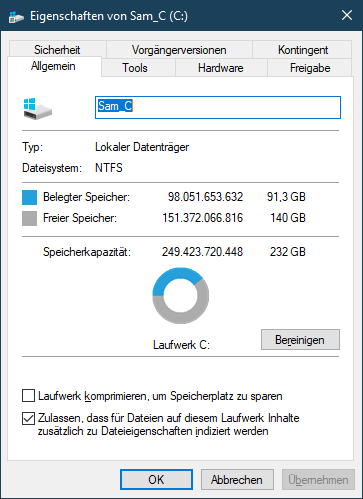
Task: Open the Kontingent tab
Action: point(303,49)
